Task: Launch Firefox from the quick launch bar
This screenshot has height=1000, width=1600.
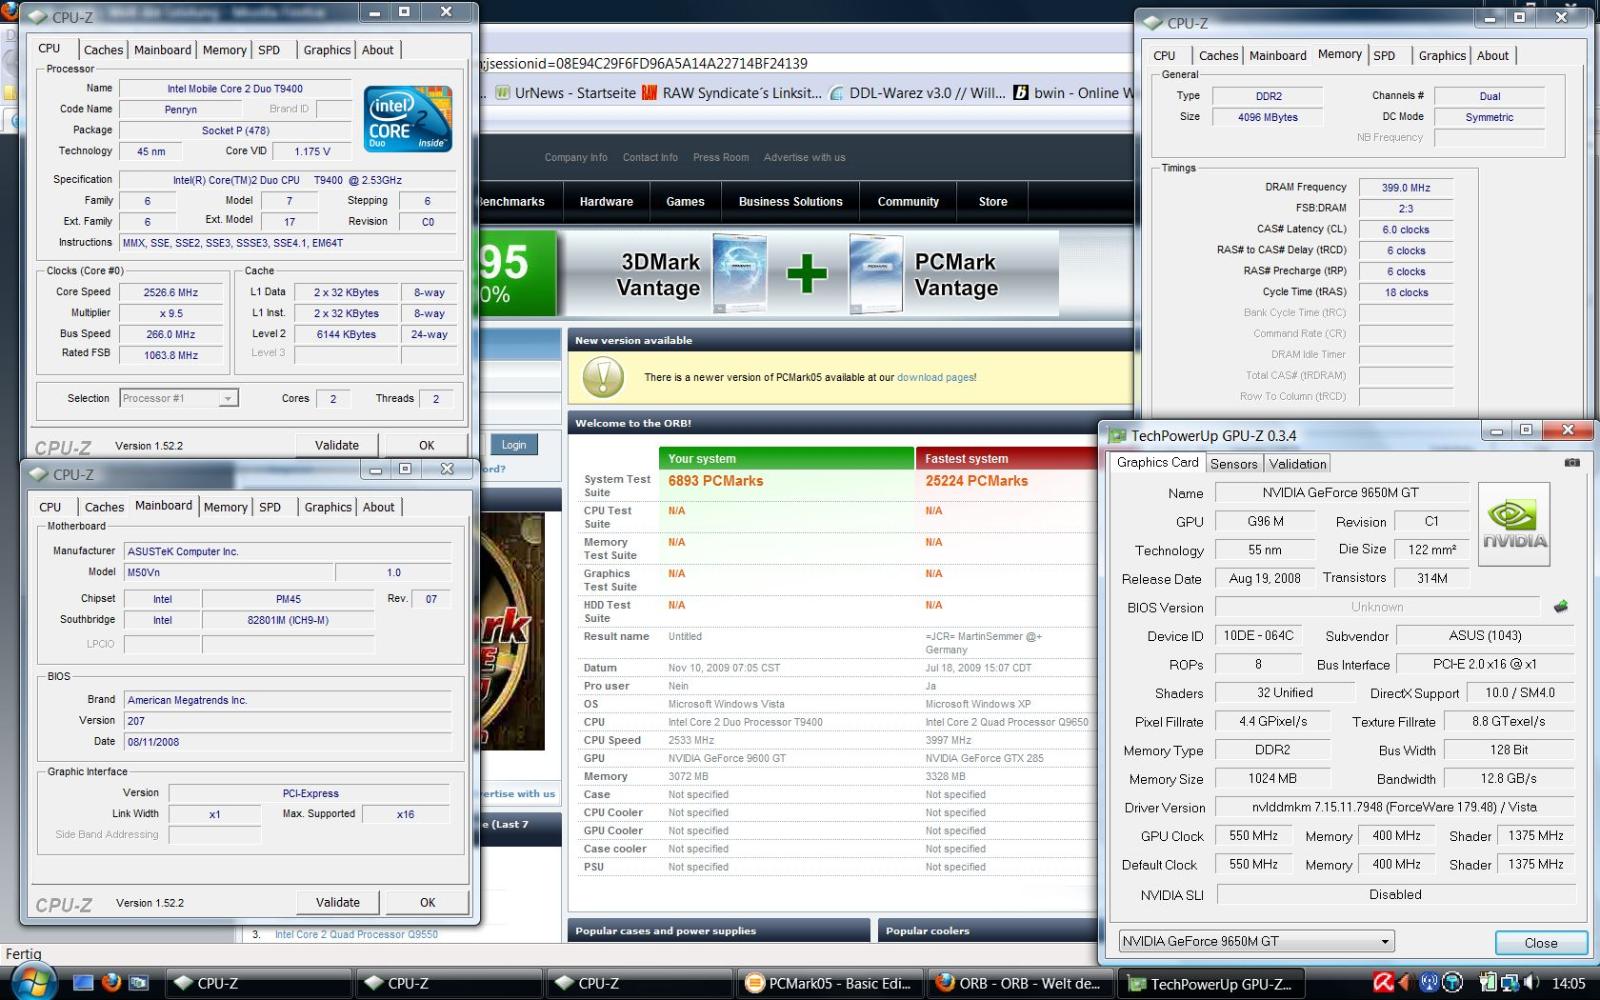Action: pyautogui.click(x=111, y=983)
